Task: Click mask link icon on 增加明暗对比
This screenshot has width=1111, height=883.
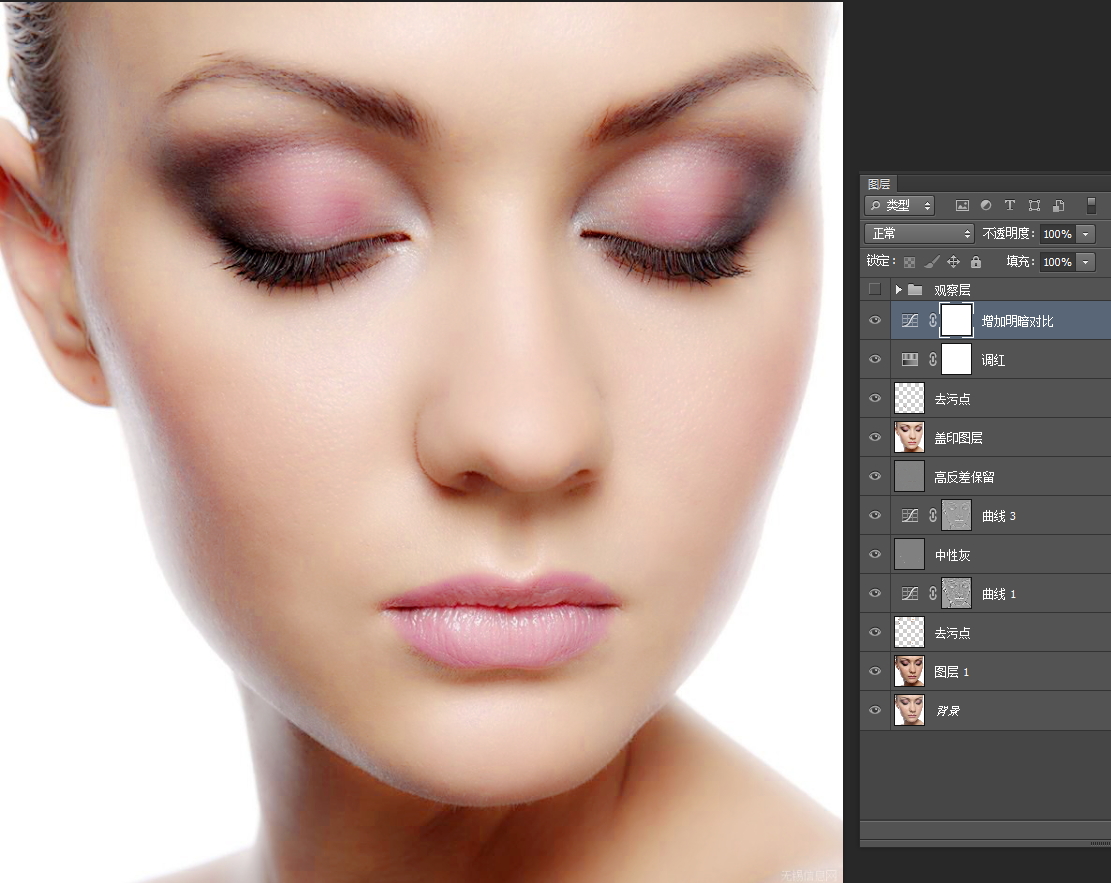Action: coord(932,320)
